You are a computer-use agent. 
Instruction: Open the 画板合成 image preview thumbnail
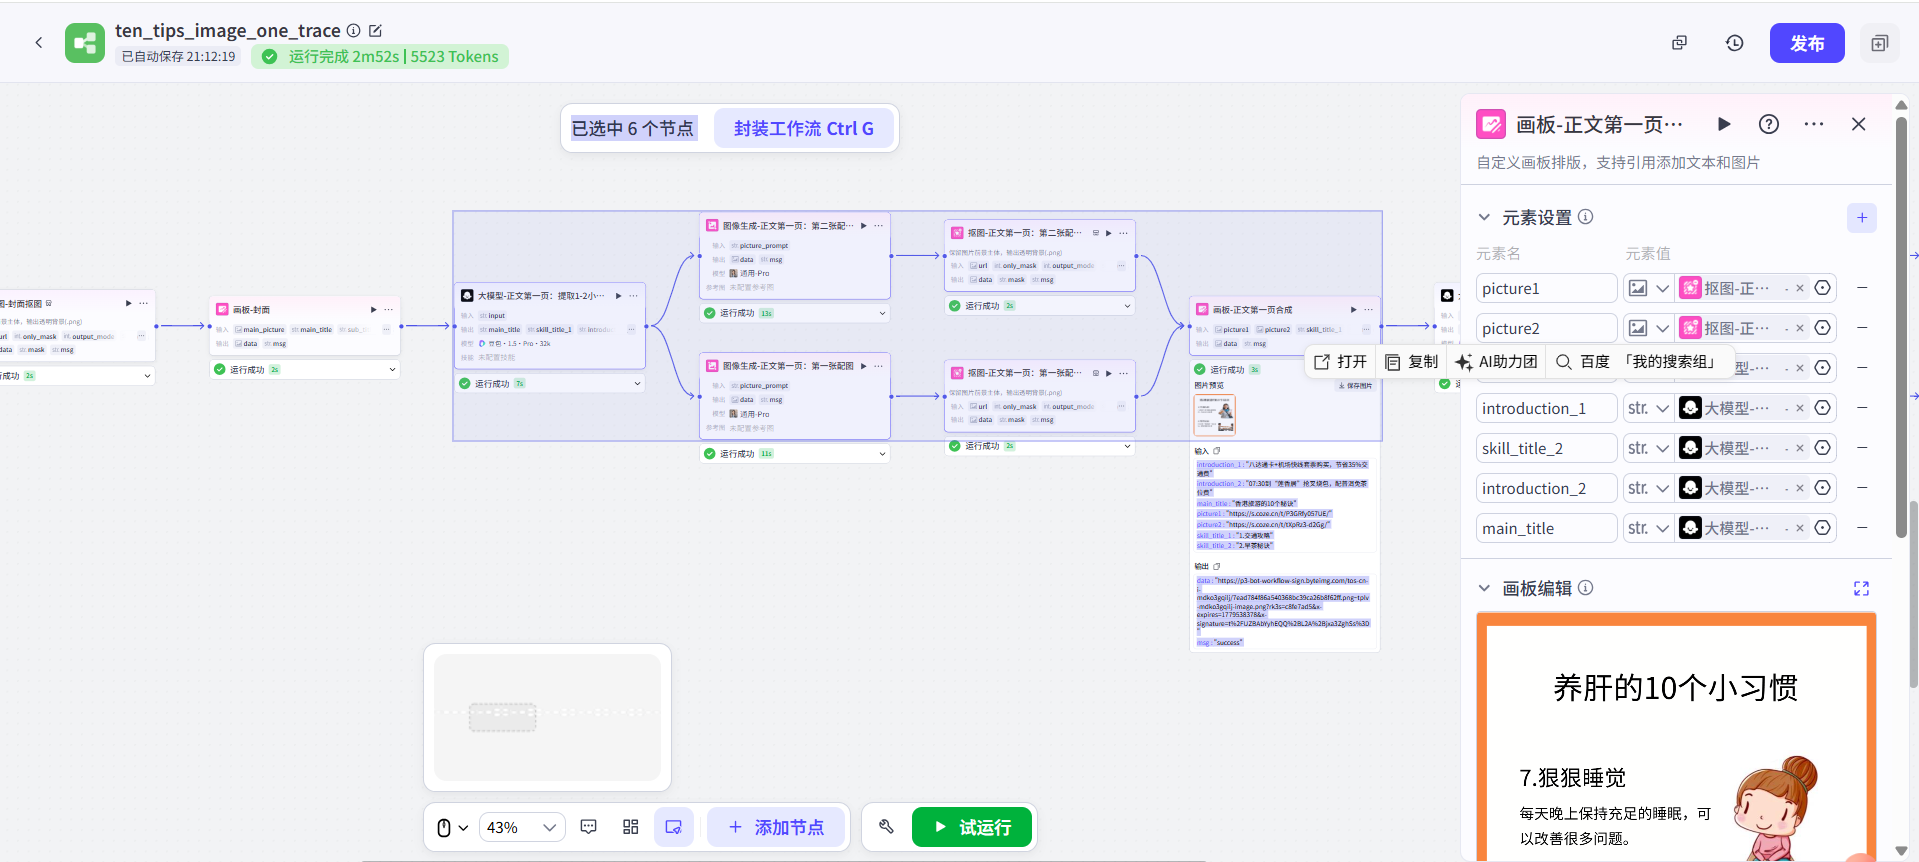1215,414
